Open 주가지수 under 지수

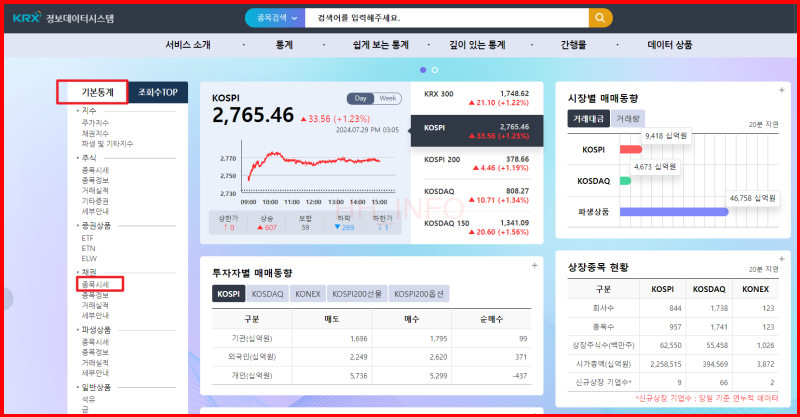tap(95, 122)
